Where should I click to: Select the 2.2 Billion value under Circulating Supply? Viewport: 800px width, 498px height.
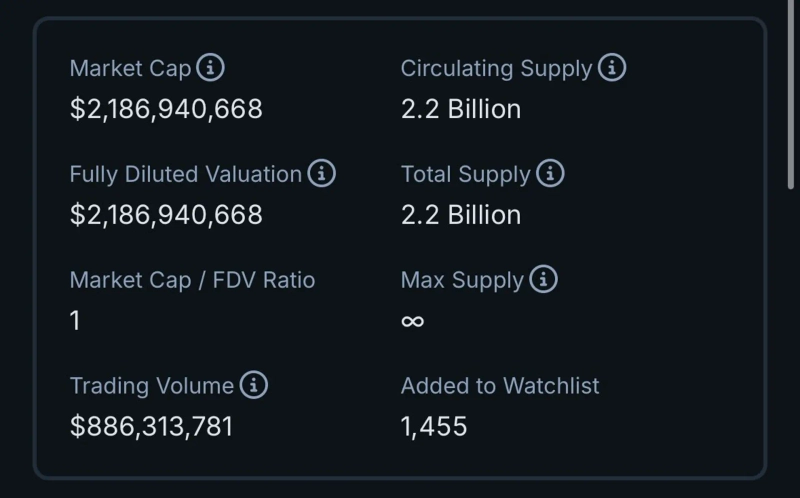(461, 109)
